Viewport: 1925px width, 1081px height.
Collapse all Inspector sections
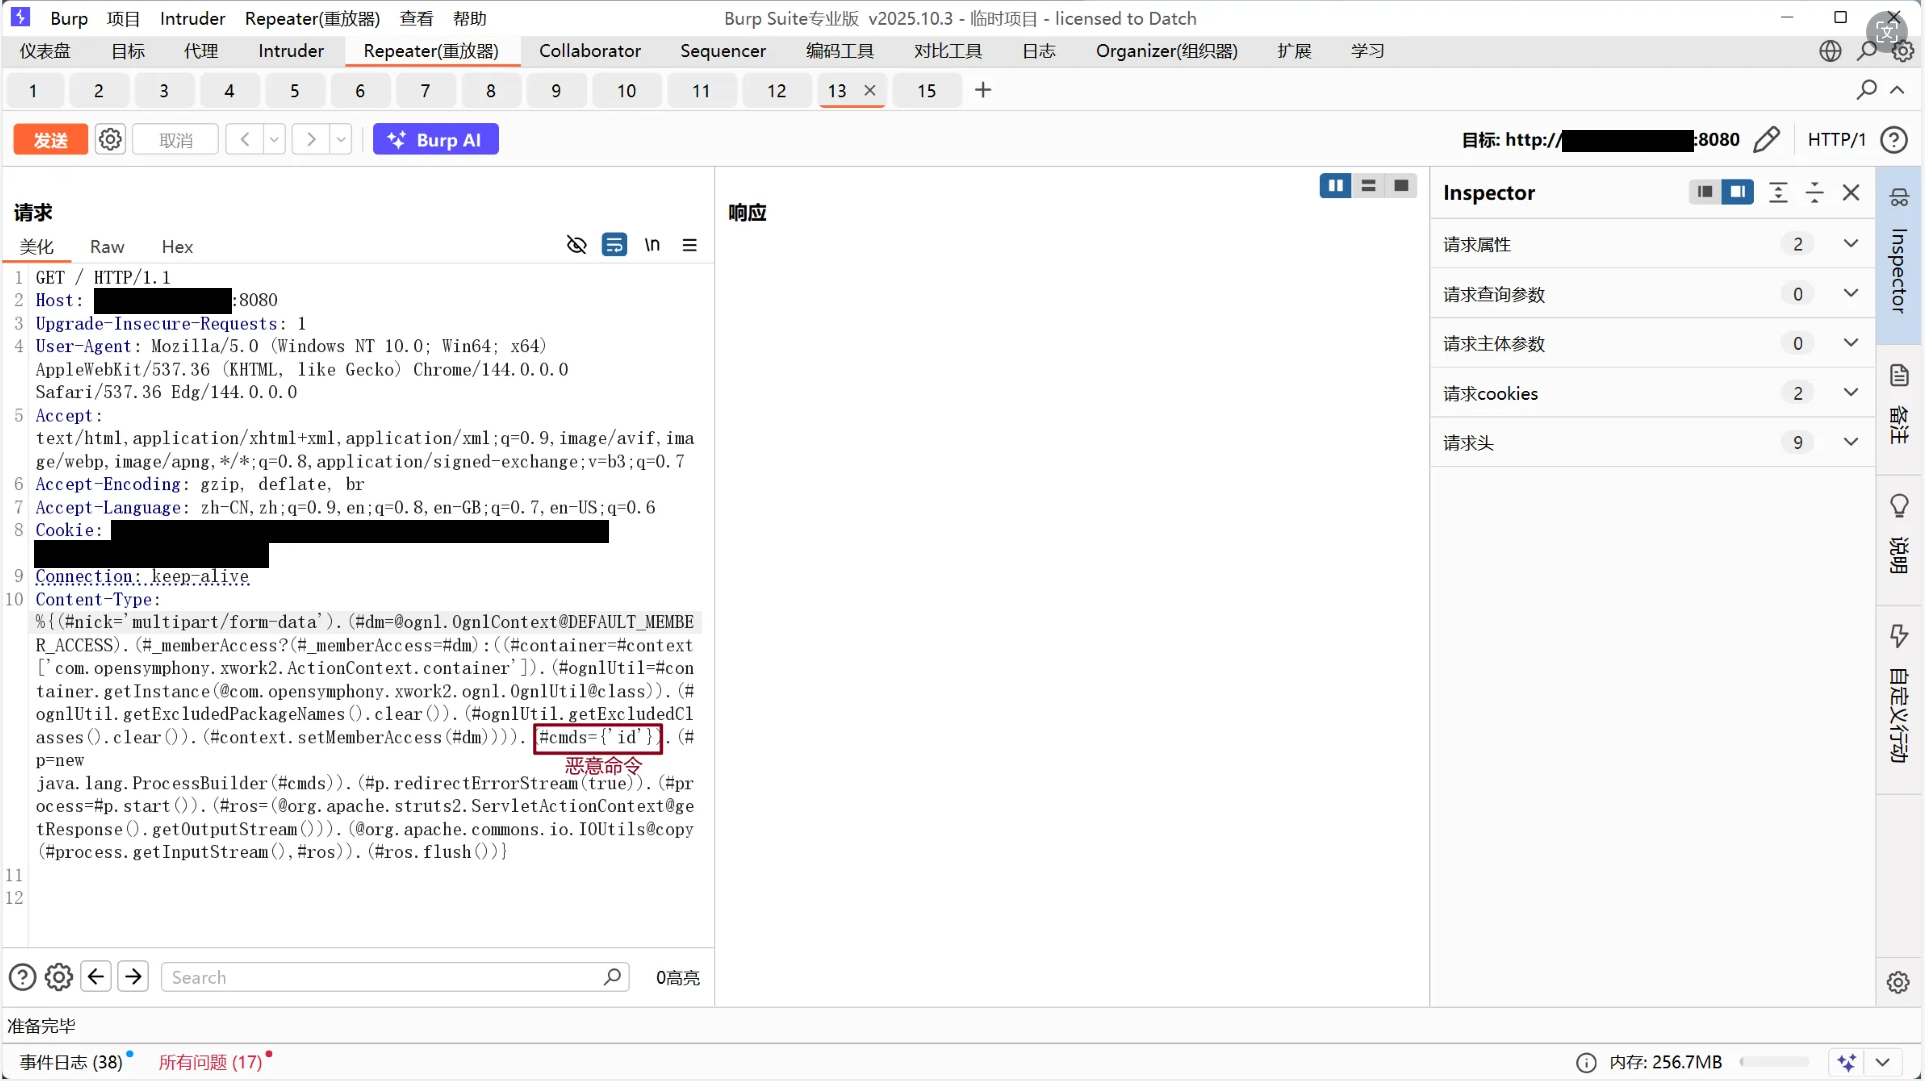1815,192
